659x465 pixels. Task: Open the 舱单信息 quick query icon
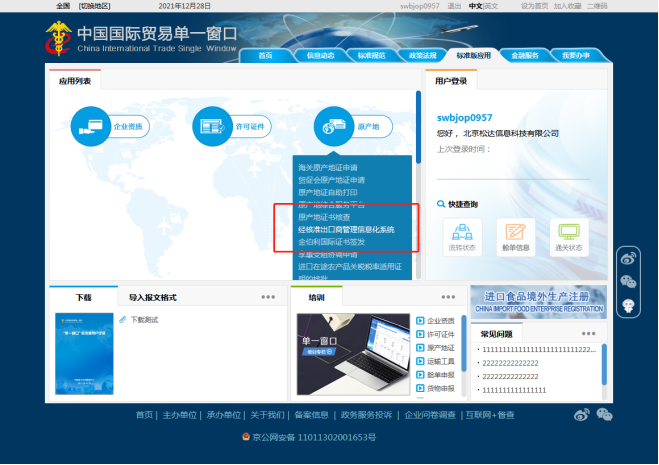(516, 237)
